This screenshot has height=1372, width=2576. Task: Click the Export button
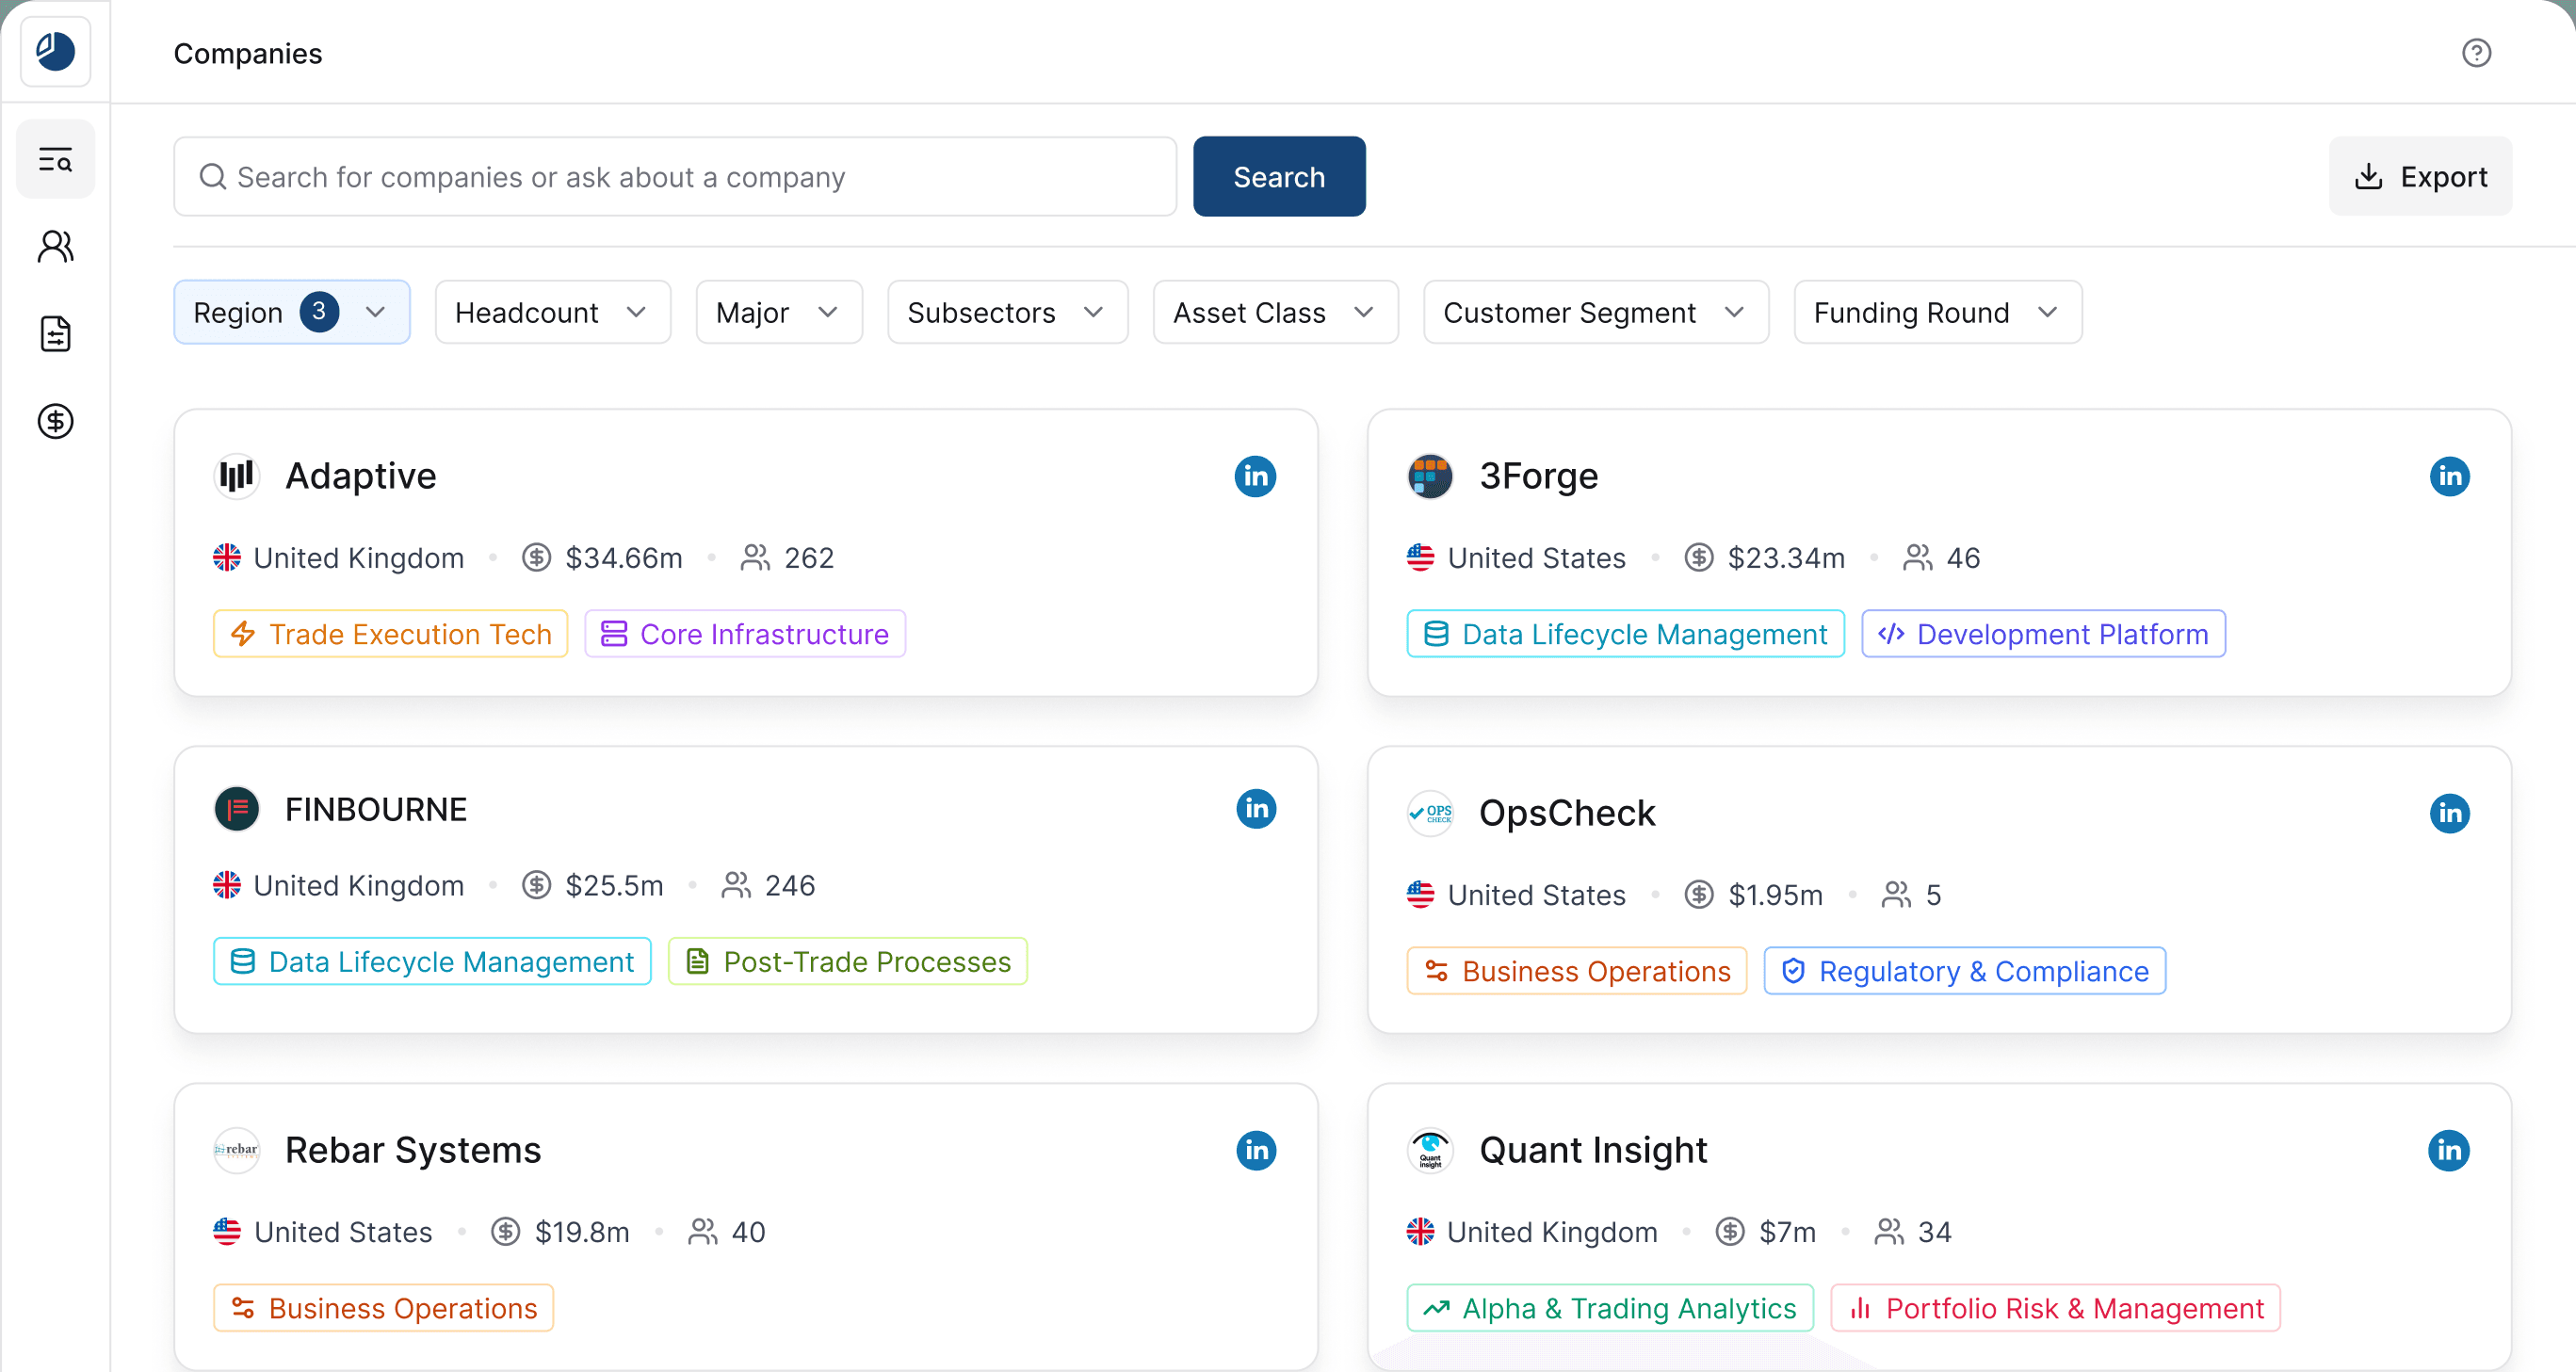(x=2420, y=177)
